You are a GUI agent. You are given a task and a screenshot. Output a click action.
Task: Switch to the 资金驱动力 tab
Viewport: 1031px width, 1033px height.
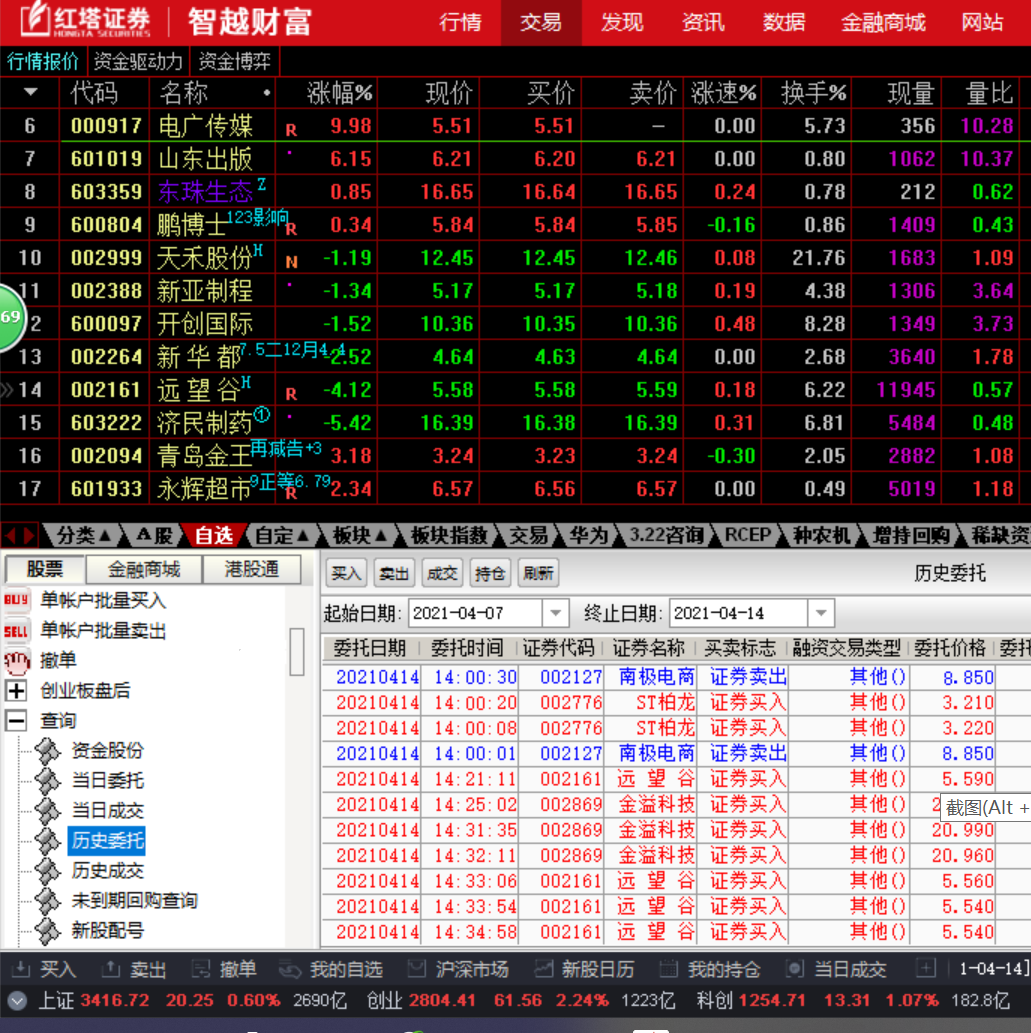(x=138, y=61)
